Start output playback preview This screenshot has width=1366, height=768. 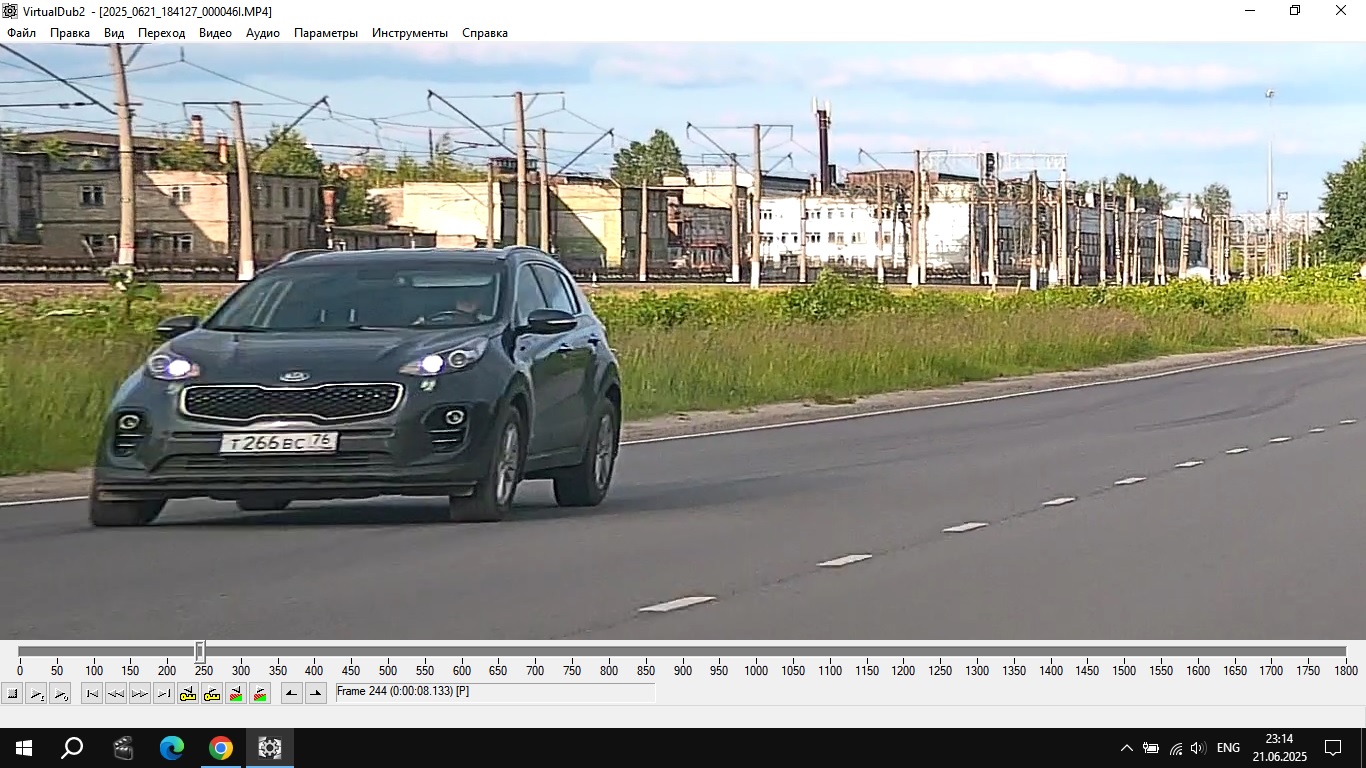click(x=60, y=693)
